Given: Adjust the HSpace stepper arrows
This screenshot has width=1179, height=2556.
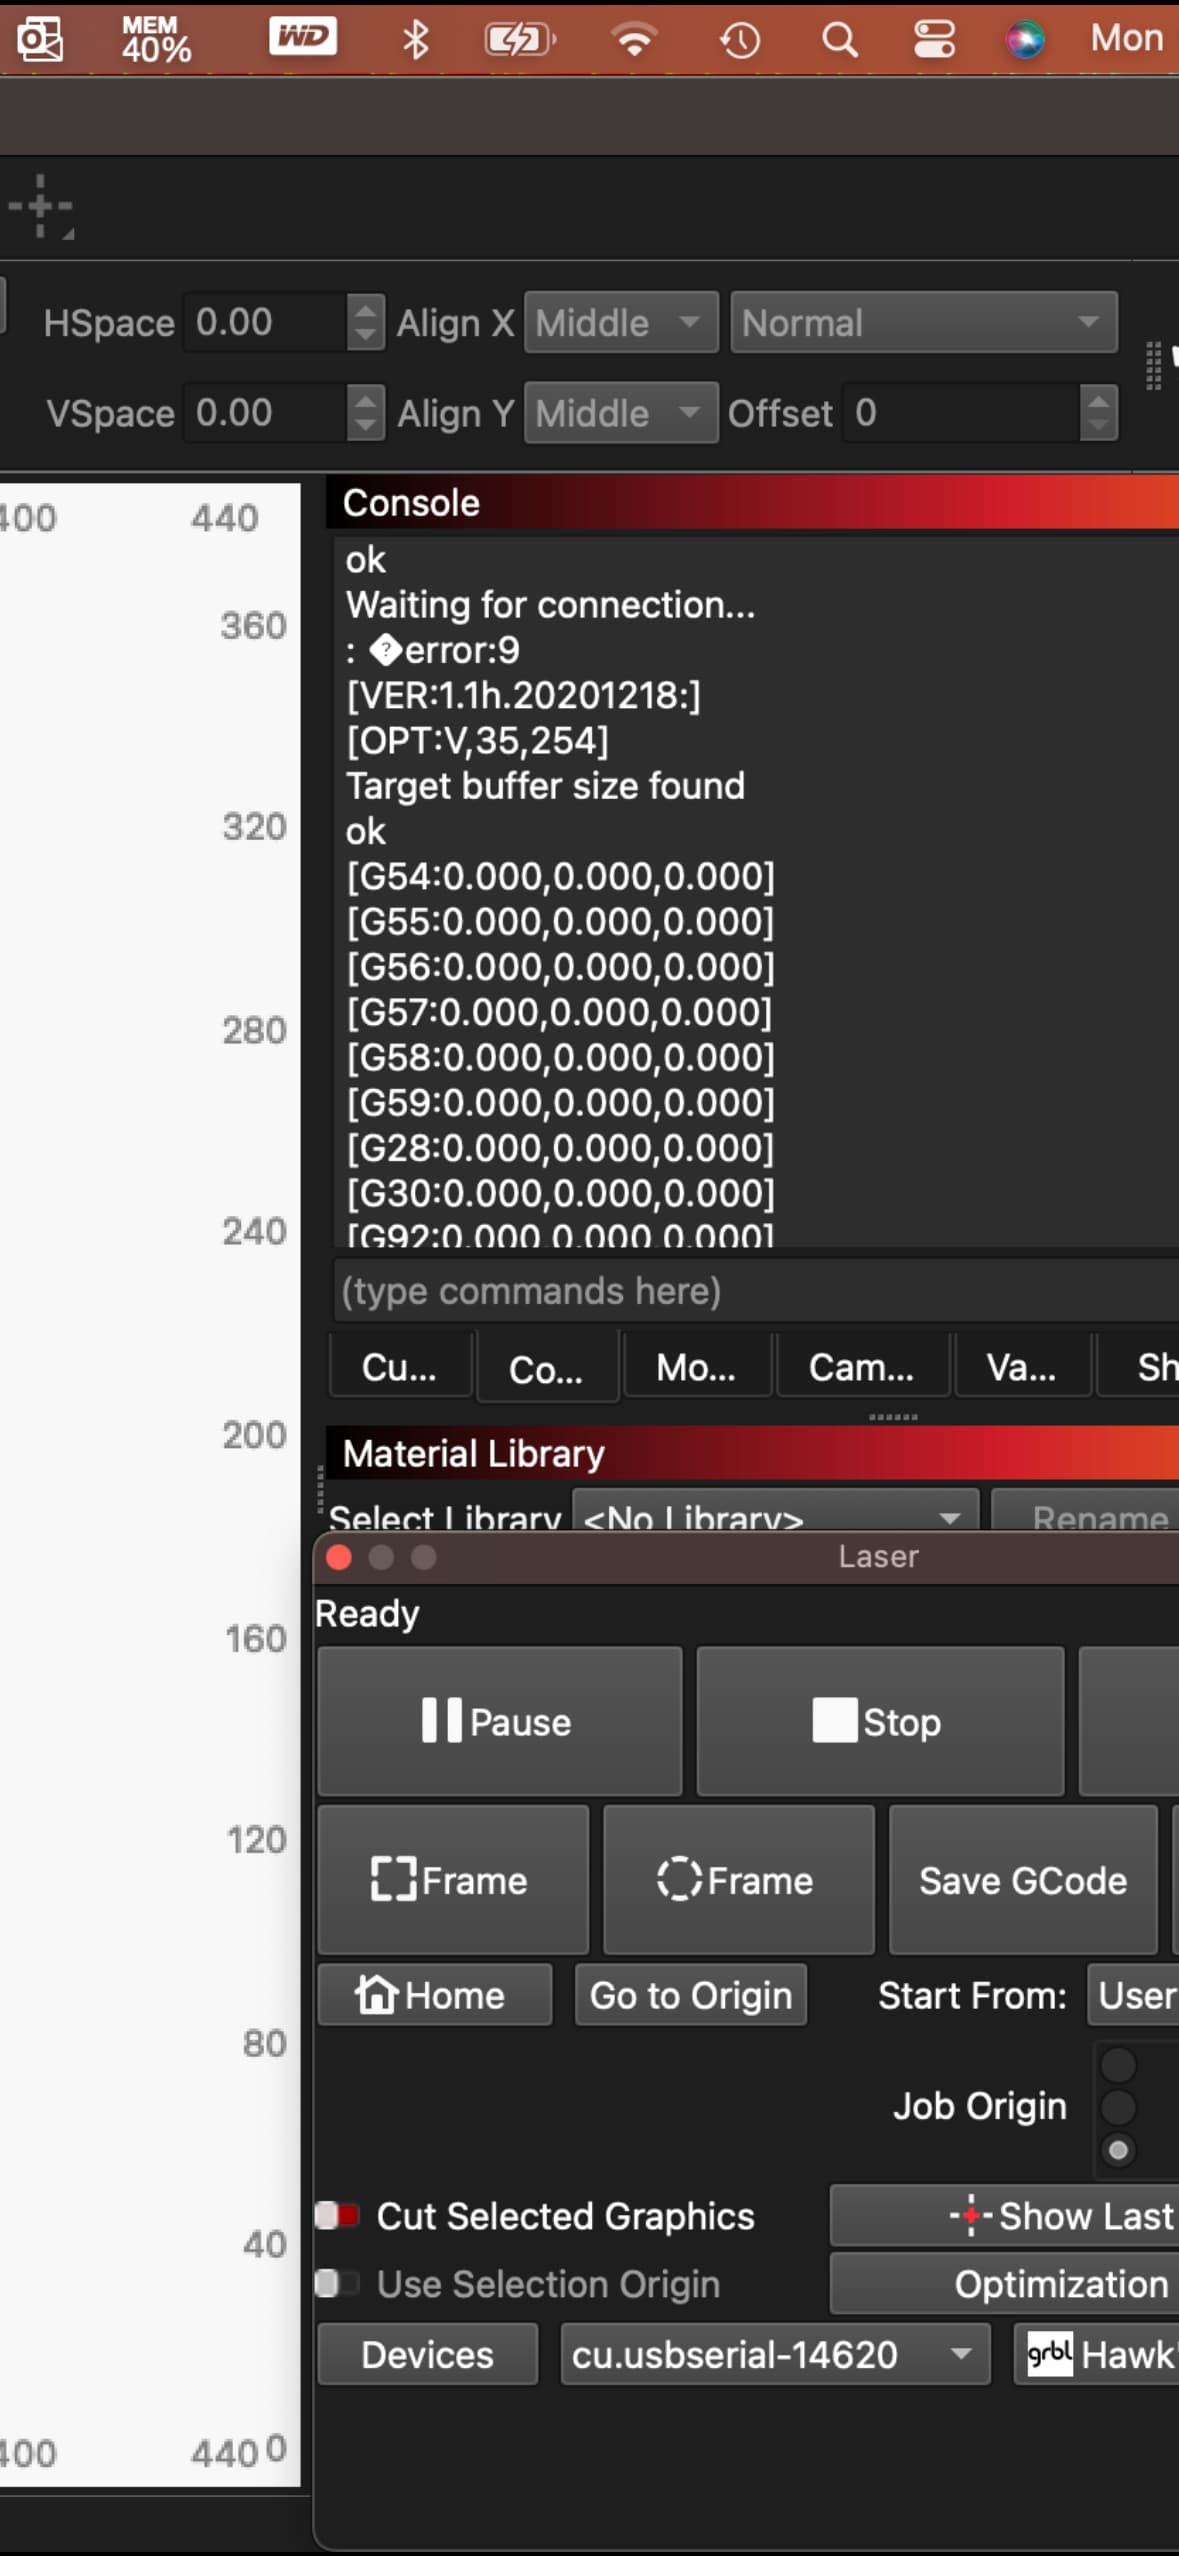Looking at the screenshot, I should point(365,322).
